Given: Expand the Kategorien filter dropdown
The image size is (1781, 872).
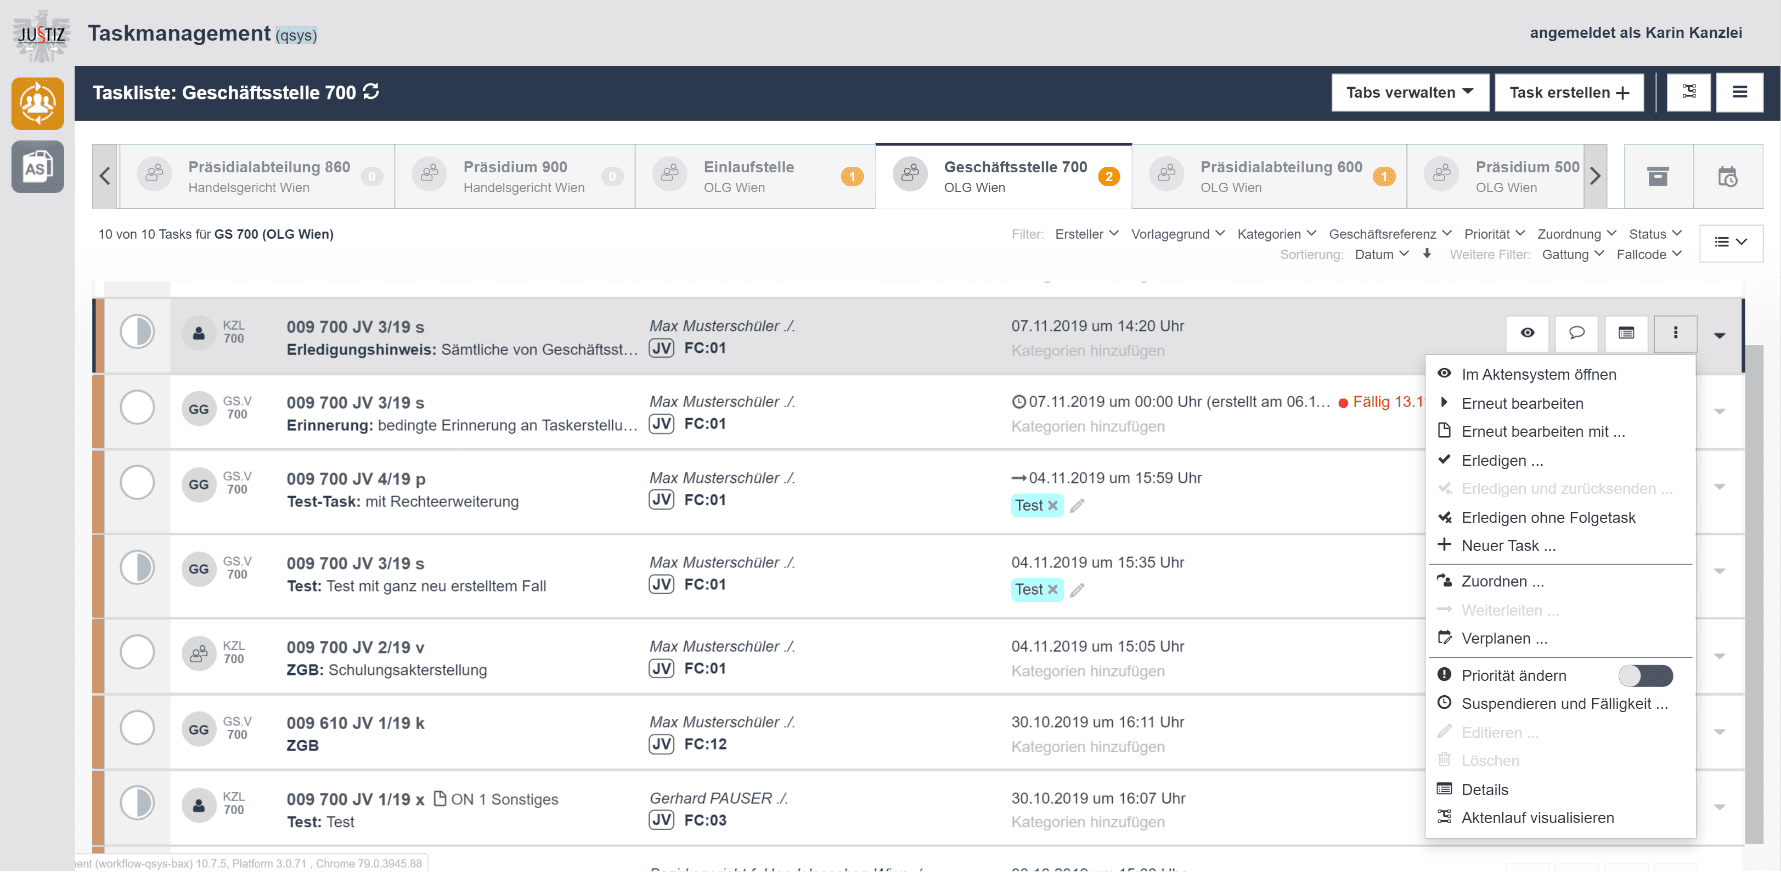Looking at the screenshot, I should coord(1276,234).
